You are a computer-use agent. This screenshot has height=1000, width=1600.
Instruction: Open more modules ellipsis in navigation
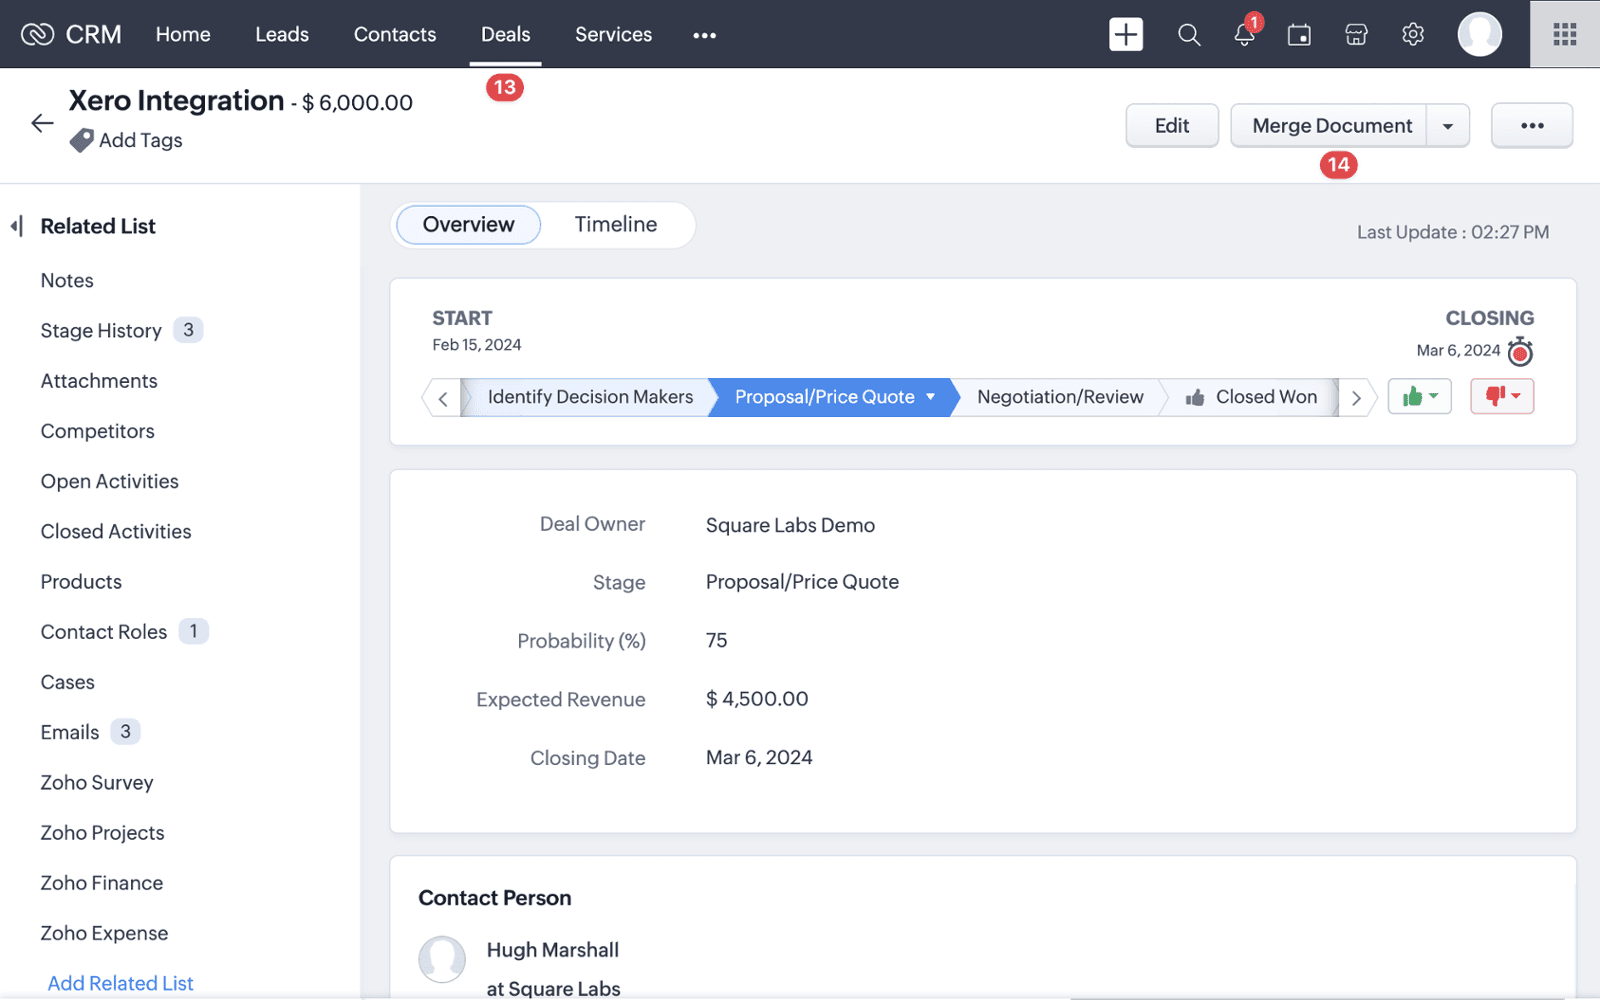[705, 35]
